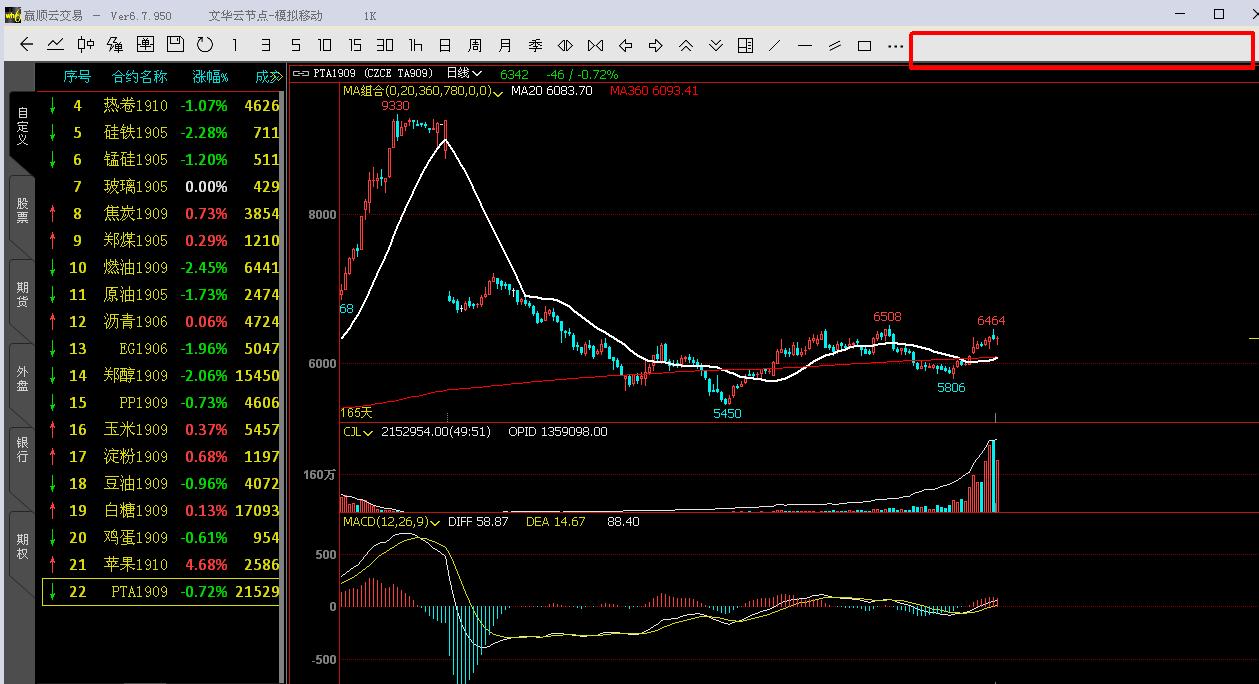Click the 合约名称 column header
This screenshot has height=684, width=1259.
(x=139, y=76)
